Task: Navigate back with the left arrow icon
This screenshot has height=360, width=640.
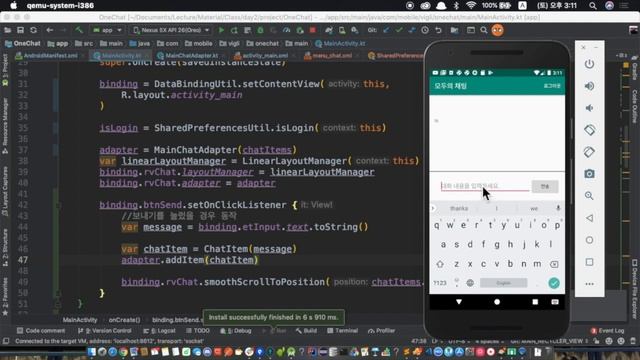Action: point(49,30)
